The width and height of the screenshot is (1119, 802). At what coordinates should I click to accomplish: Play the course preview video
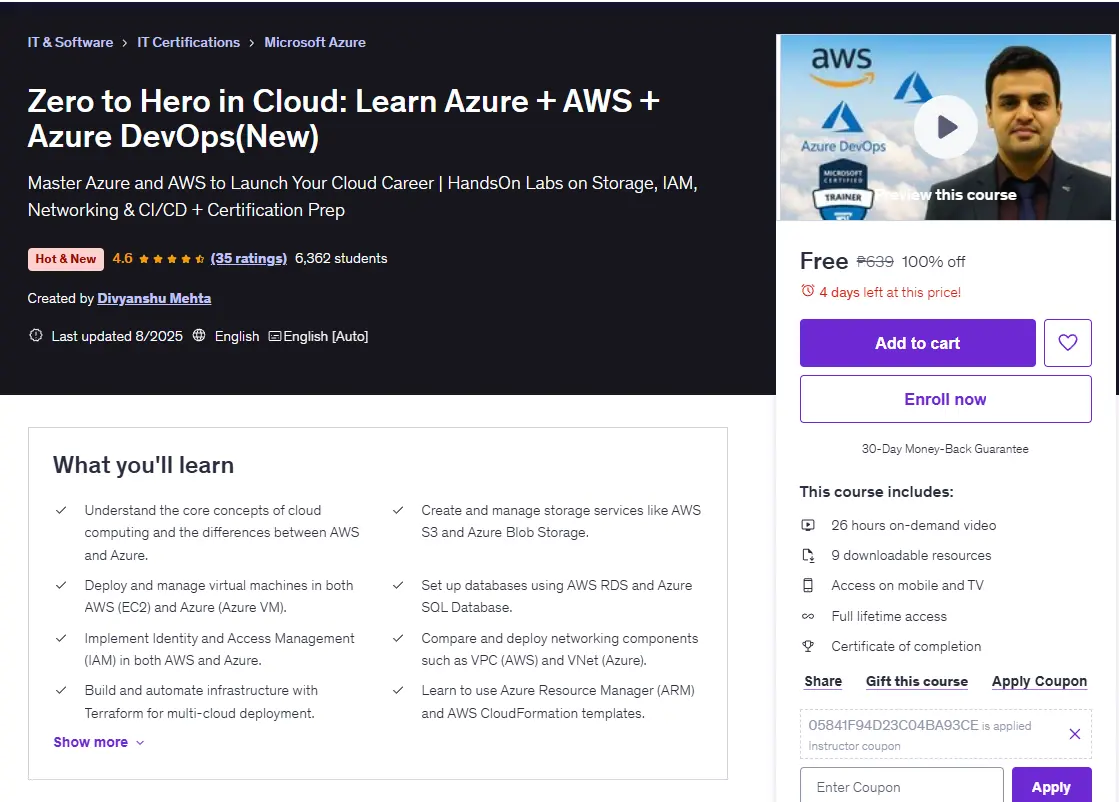tap(946, 127)
